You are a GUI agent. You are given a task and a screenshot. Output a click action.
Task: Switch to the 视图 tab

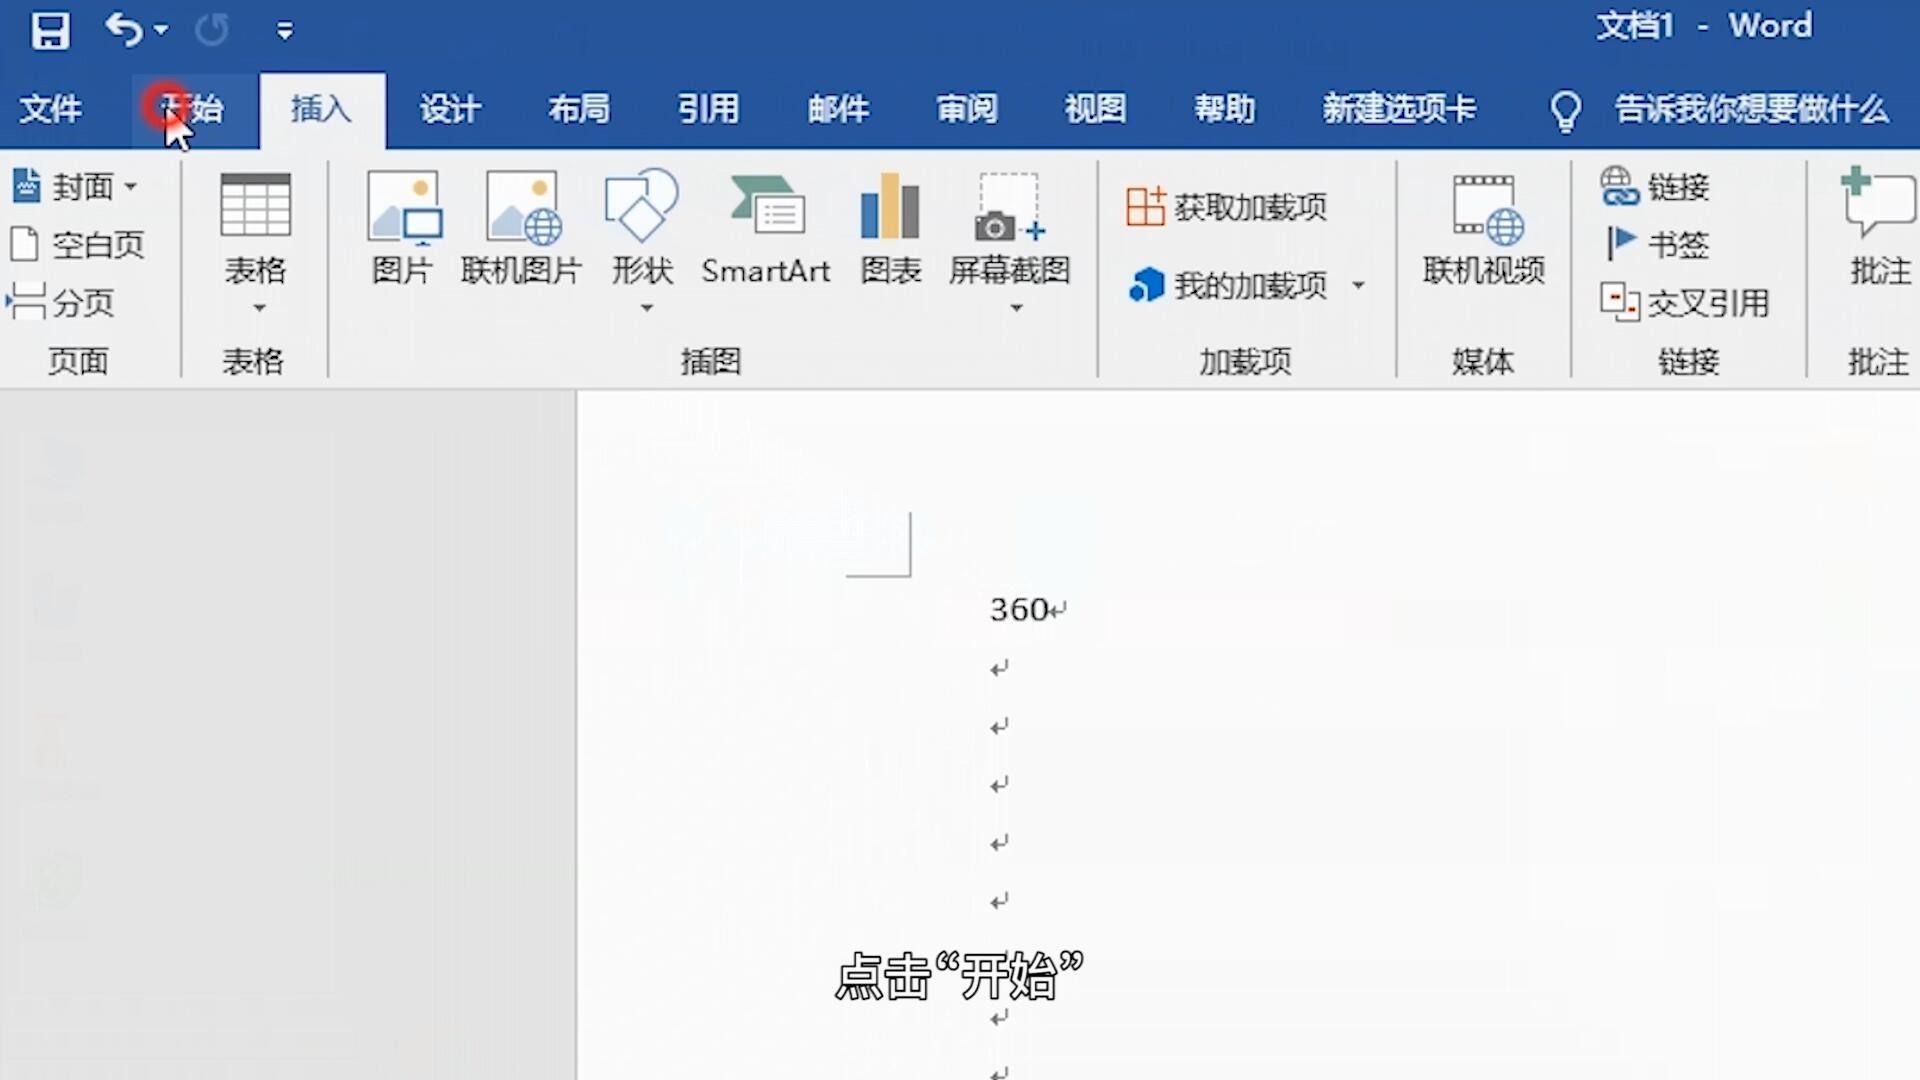pos(1096,108)
